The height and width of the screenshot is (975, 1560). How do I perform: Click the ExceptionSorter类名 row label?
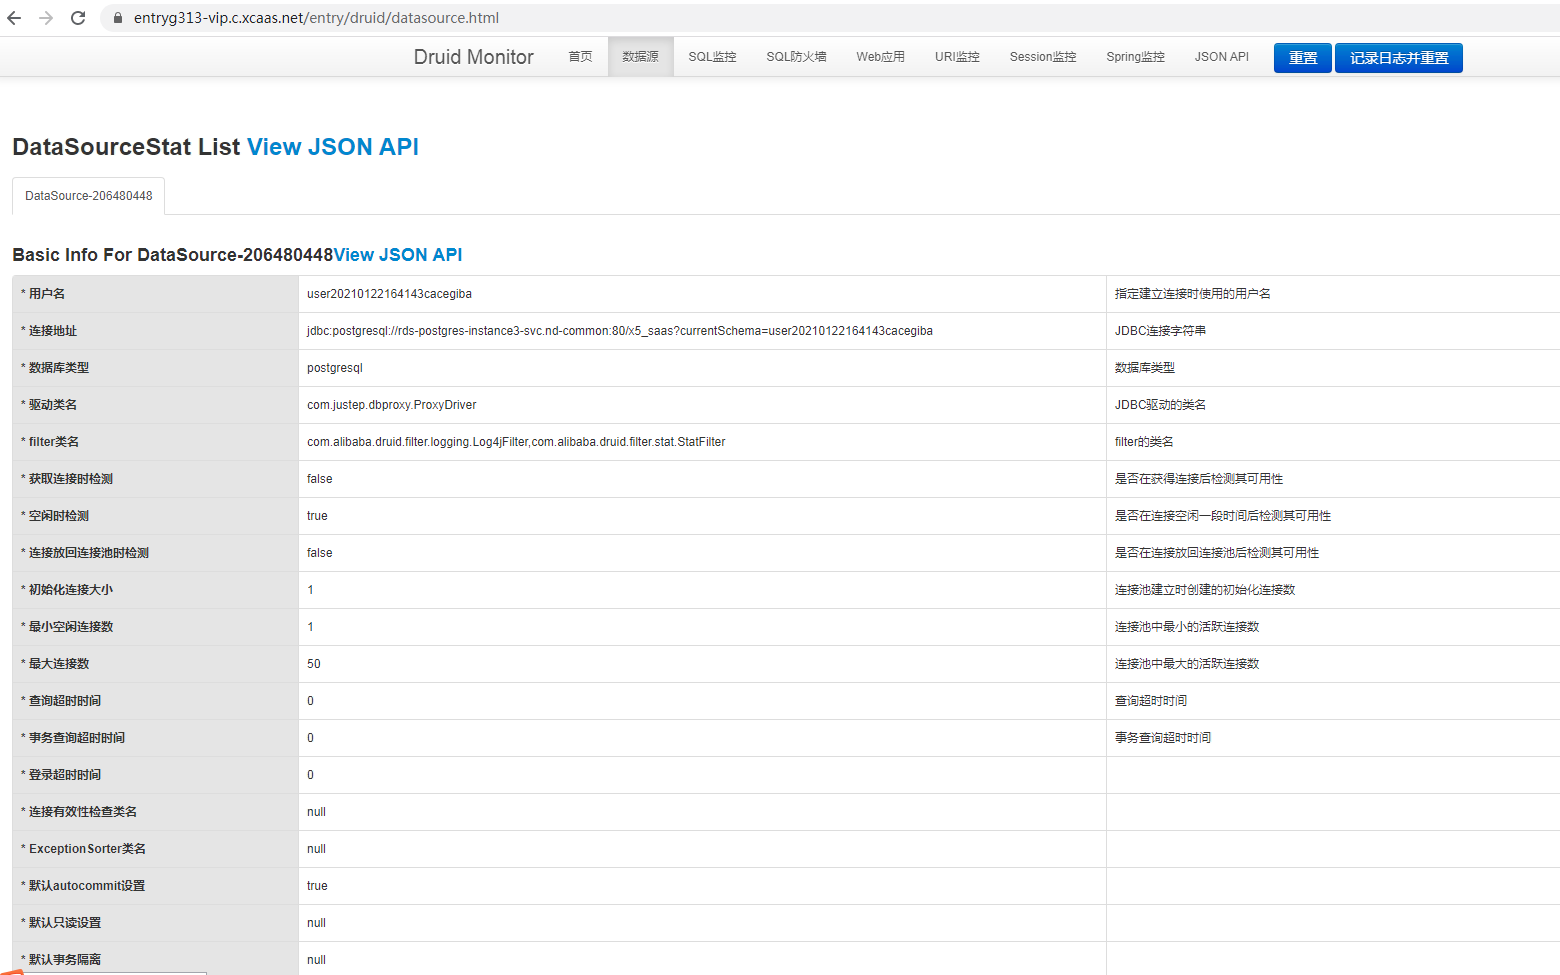pos(87,849)
